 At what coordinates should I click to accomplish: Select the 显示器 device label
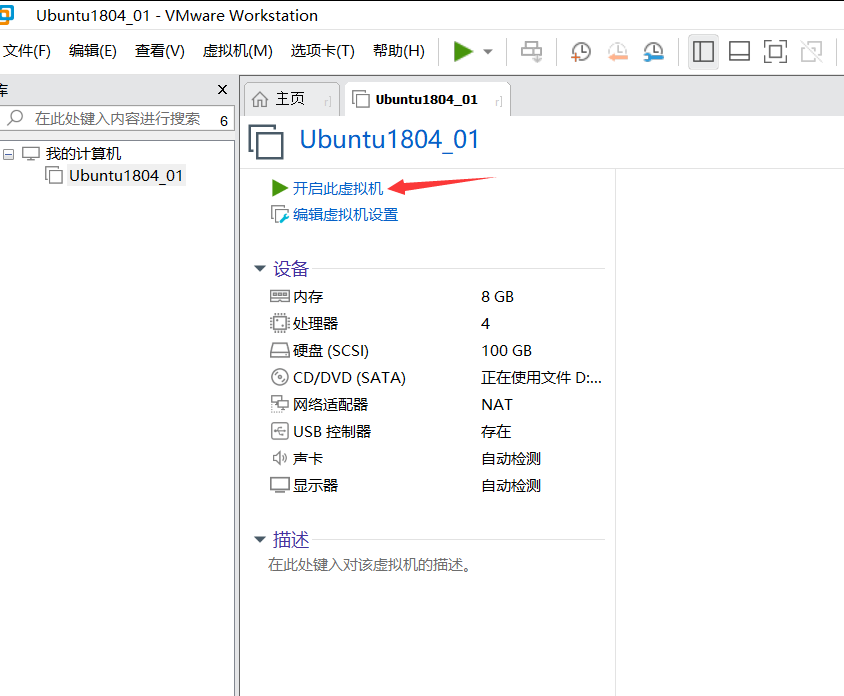point(315,486)
